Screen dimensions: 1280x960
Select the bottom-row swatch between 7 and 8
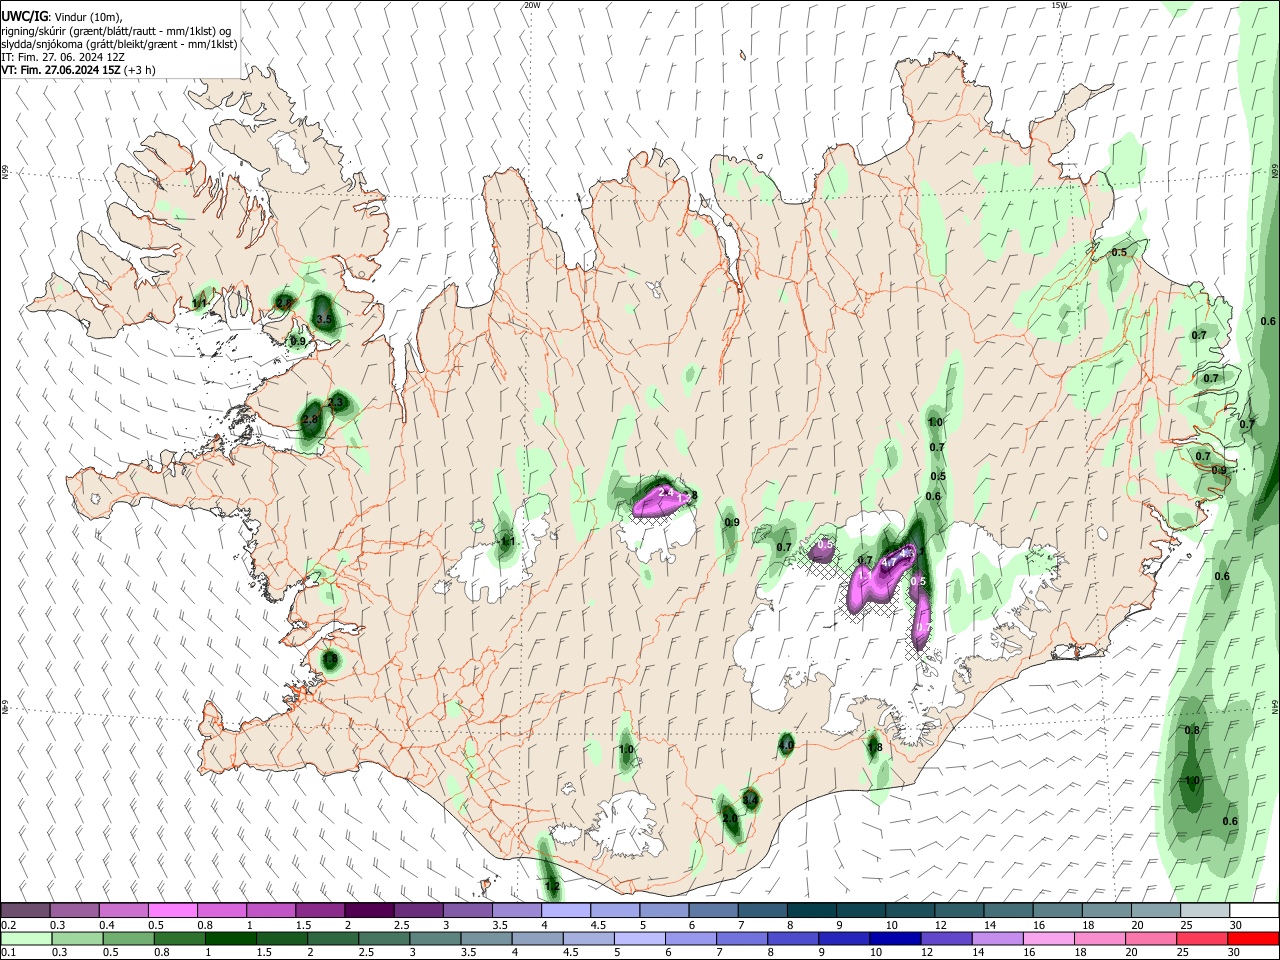pos(741,939)
